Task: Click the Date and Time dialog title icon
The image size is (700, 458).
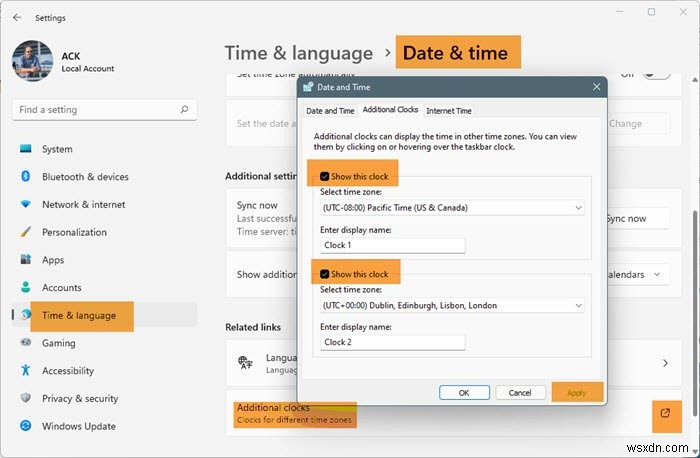Action: 308,87
